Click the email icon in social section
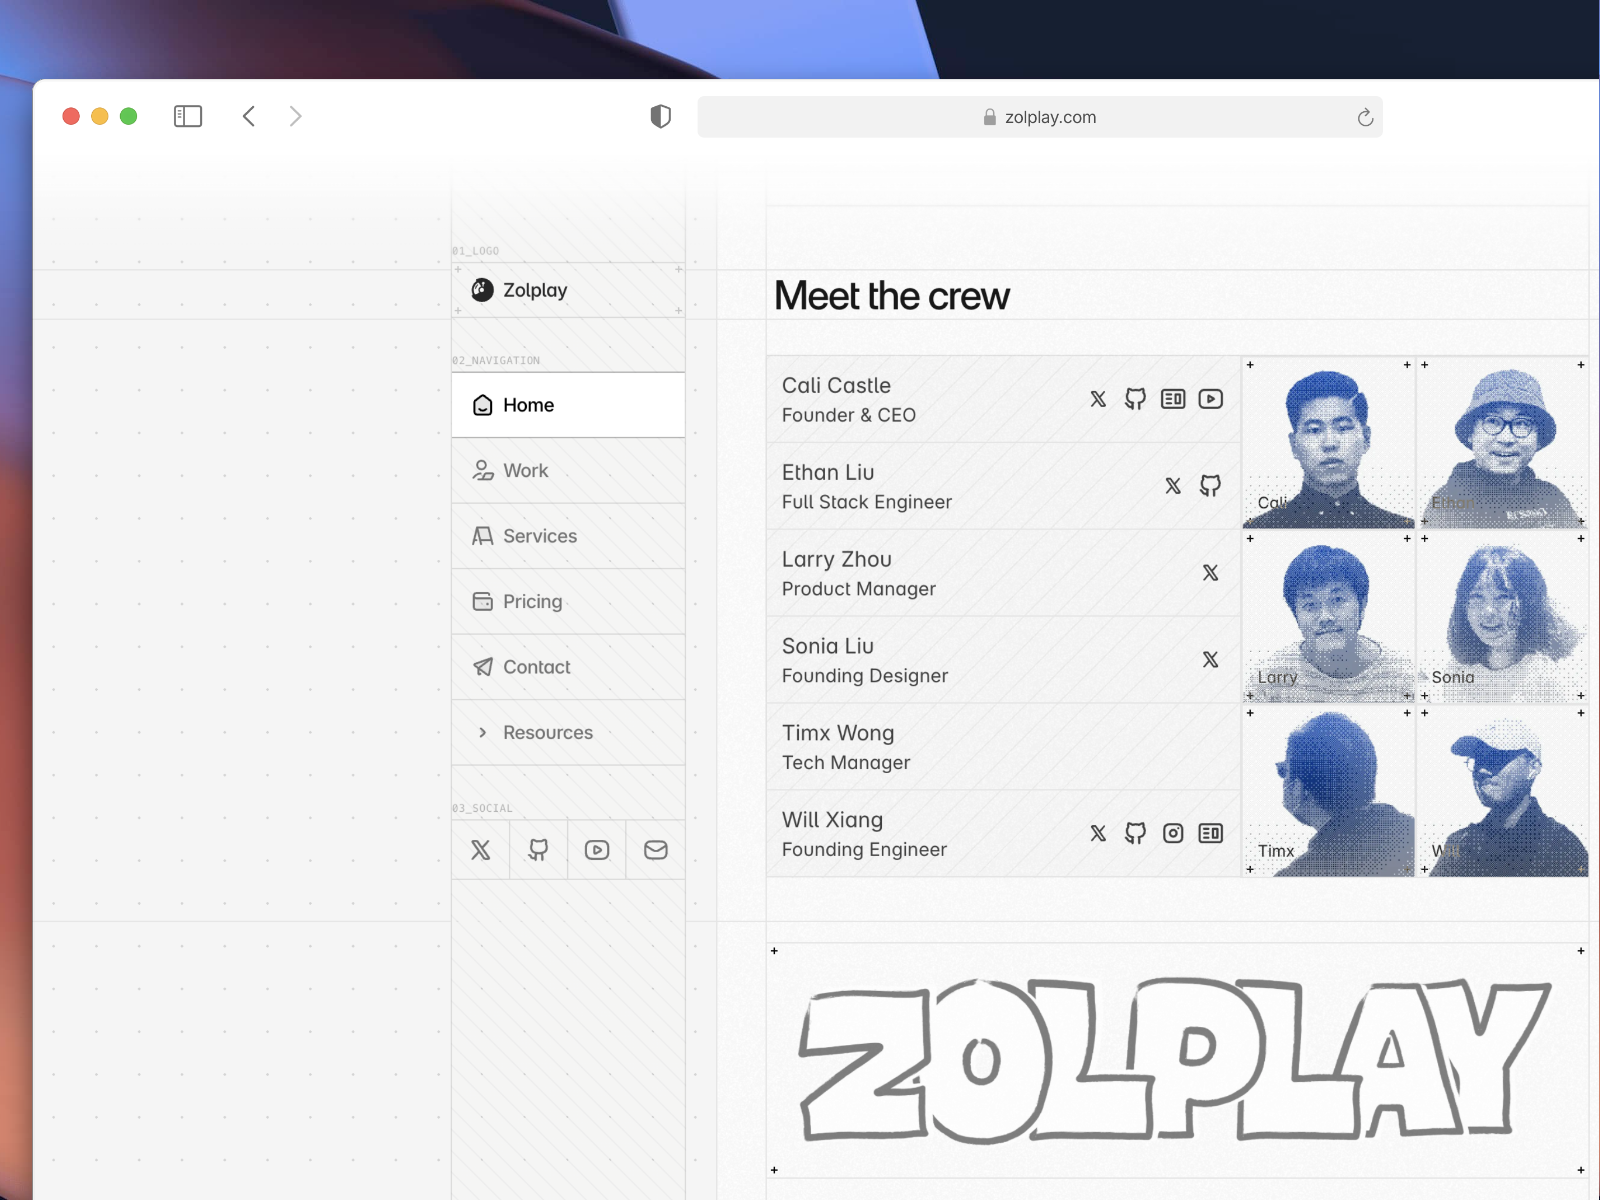Viewport: 1600px width, 1200px height. click(x=655, y=850)
